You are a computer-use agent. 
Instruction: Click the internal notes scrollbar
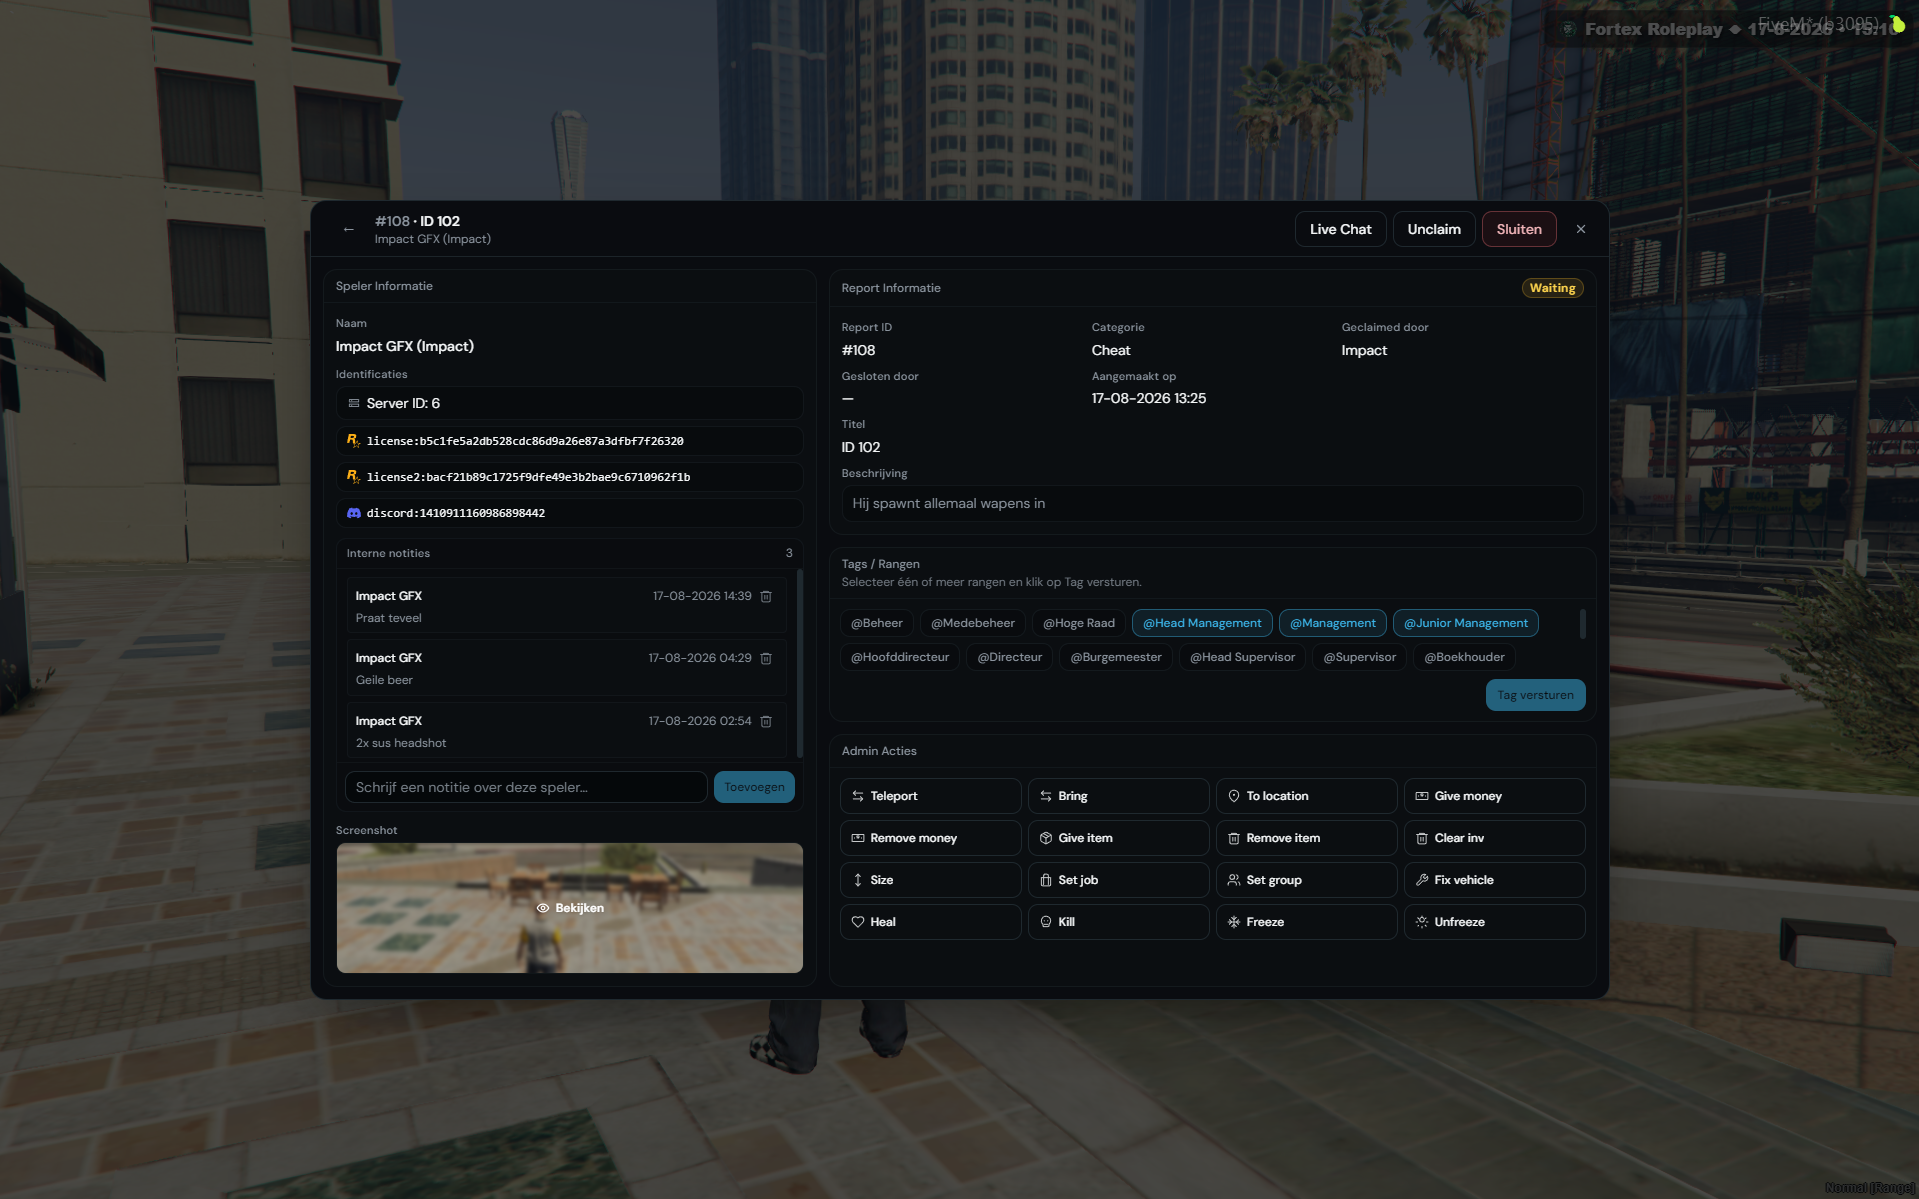[x=799, y=662]
